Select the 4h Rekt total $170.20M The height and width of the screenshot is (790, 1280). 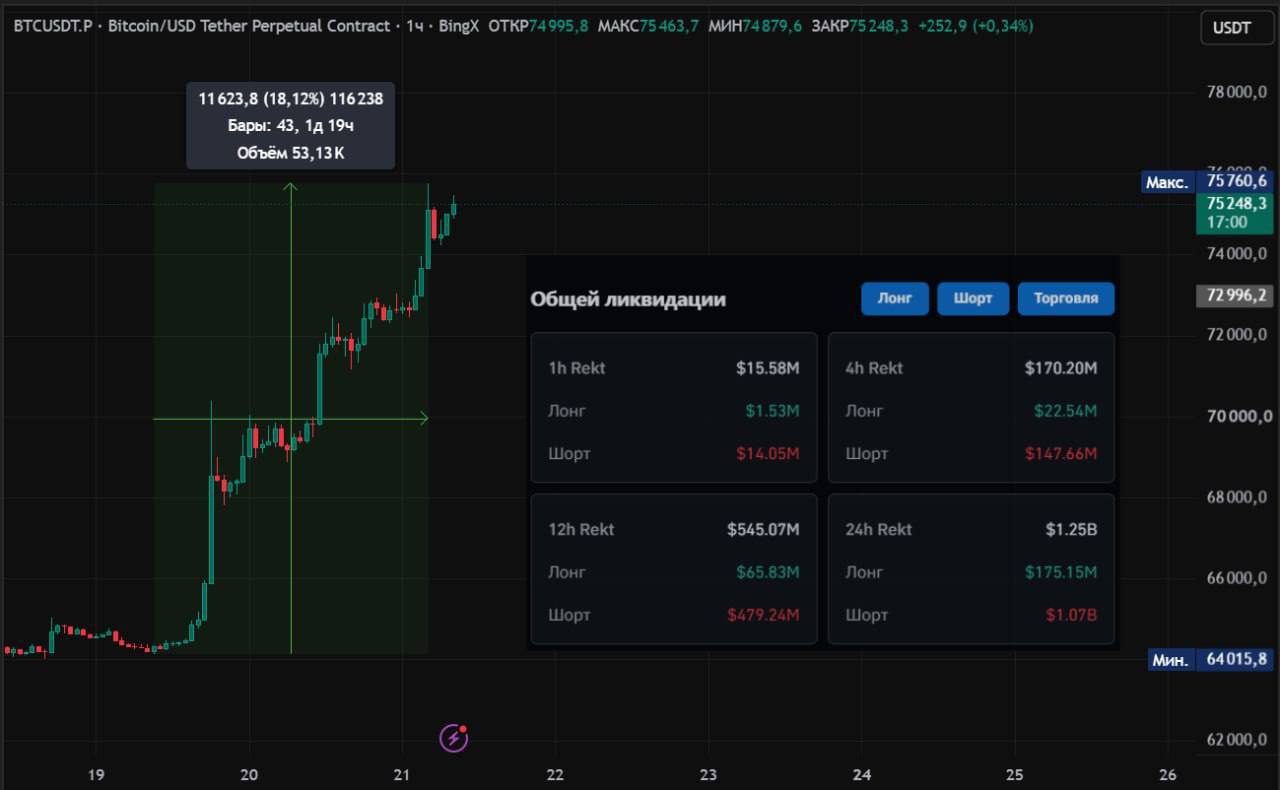coord(1061,368)
